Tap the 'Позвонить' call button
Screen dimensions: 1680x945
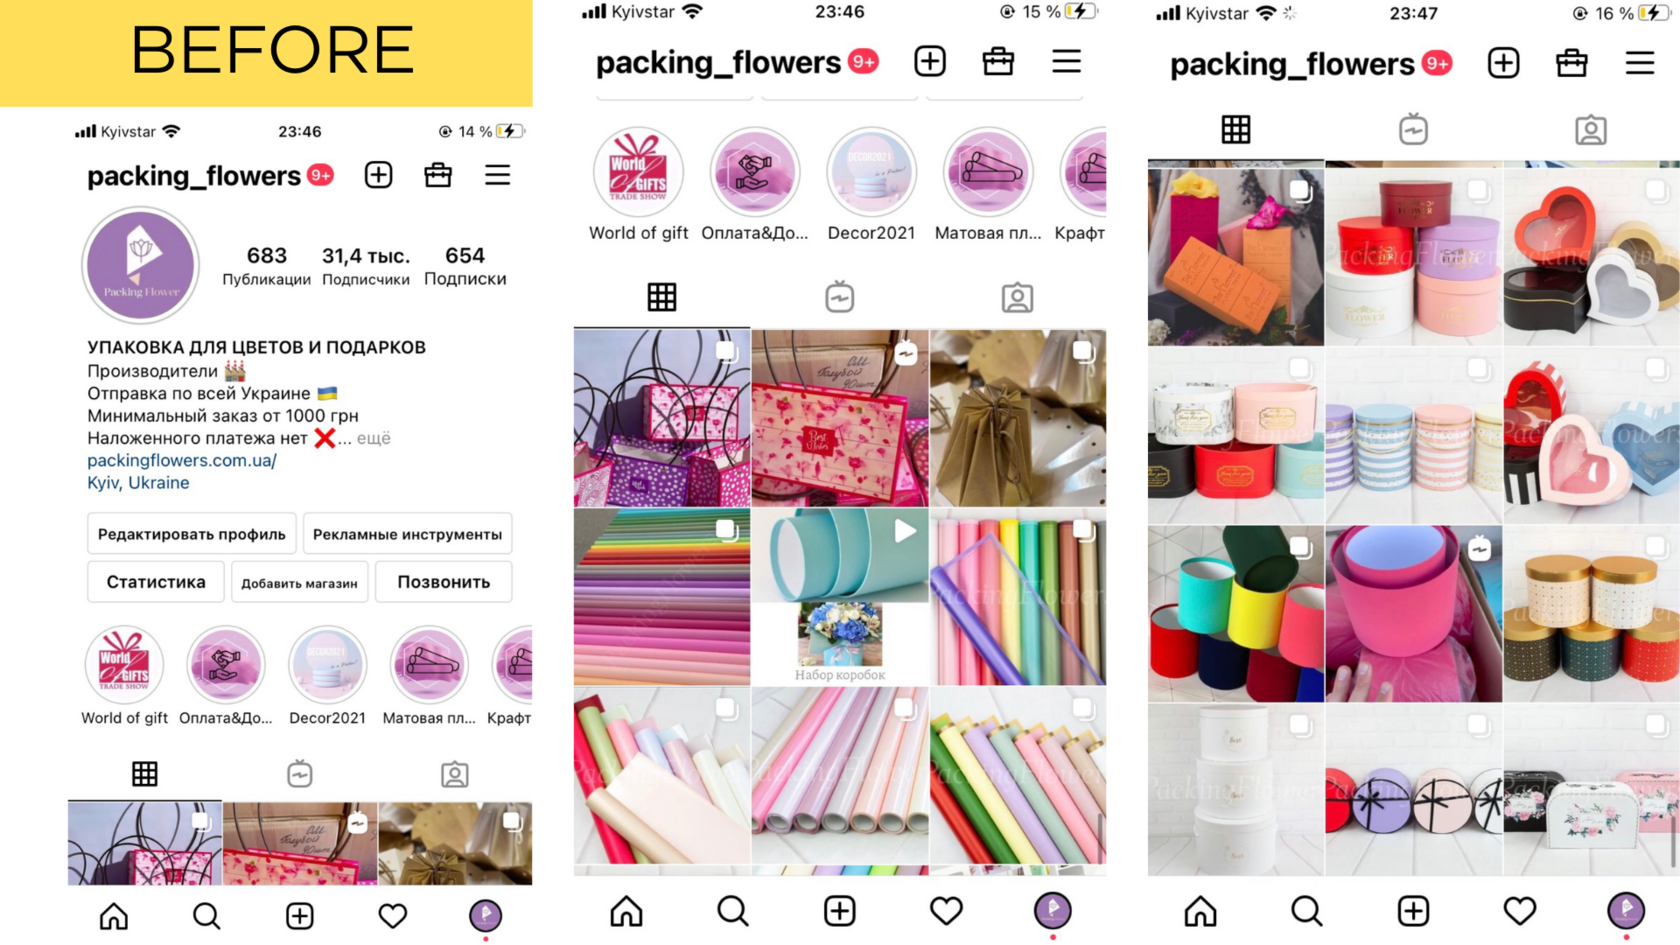444,582
